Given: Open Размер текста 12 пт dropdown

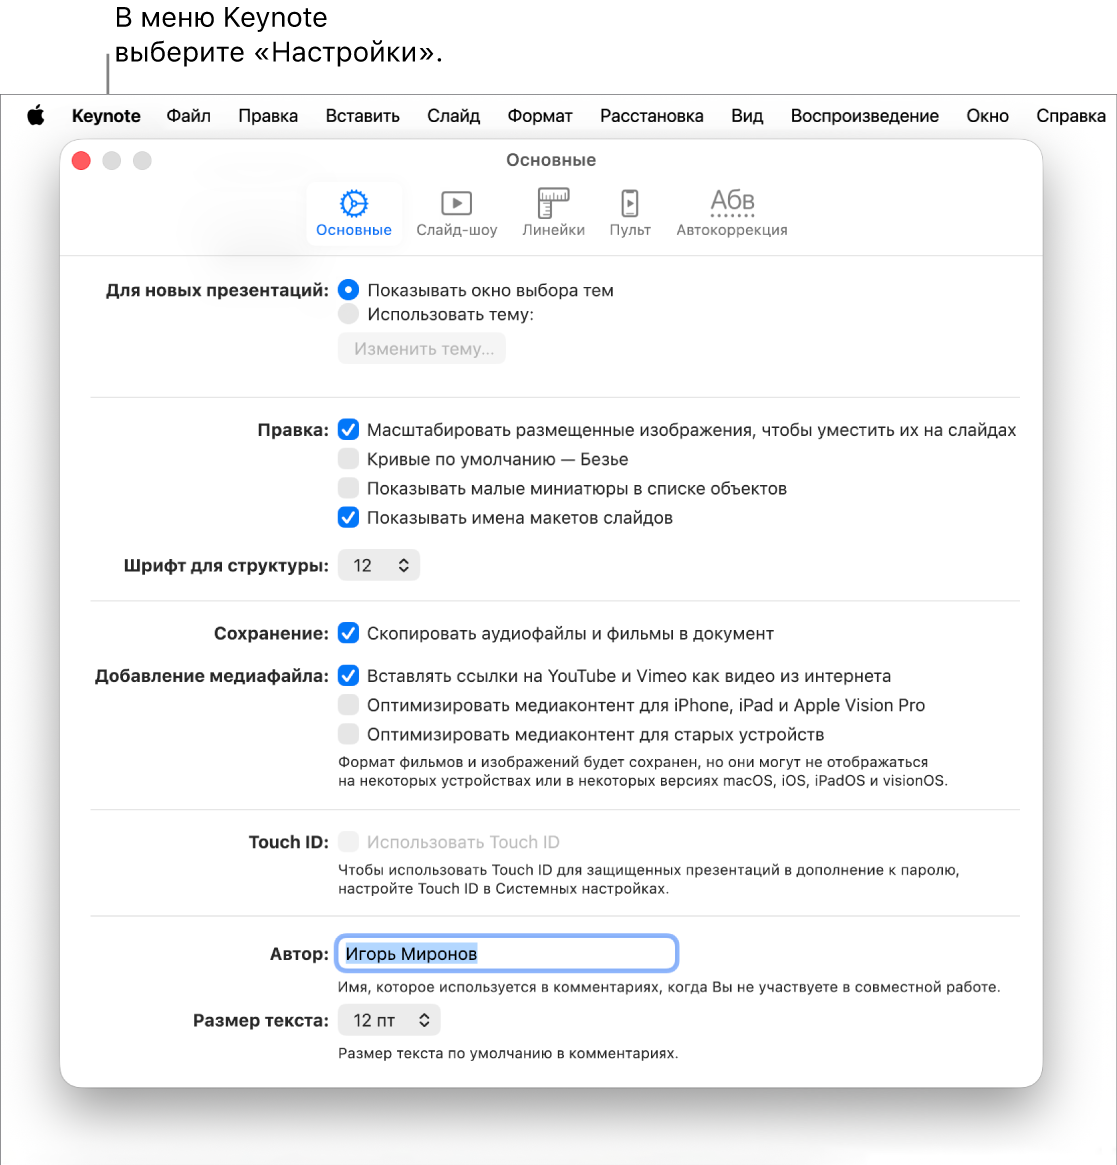Looking at the screenshot, I should [x=389, y=1020].
